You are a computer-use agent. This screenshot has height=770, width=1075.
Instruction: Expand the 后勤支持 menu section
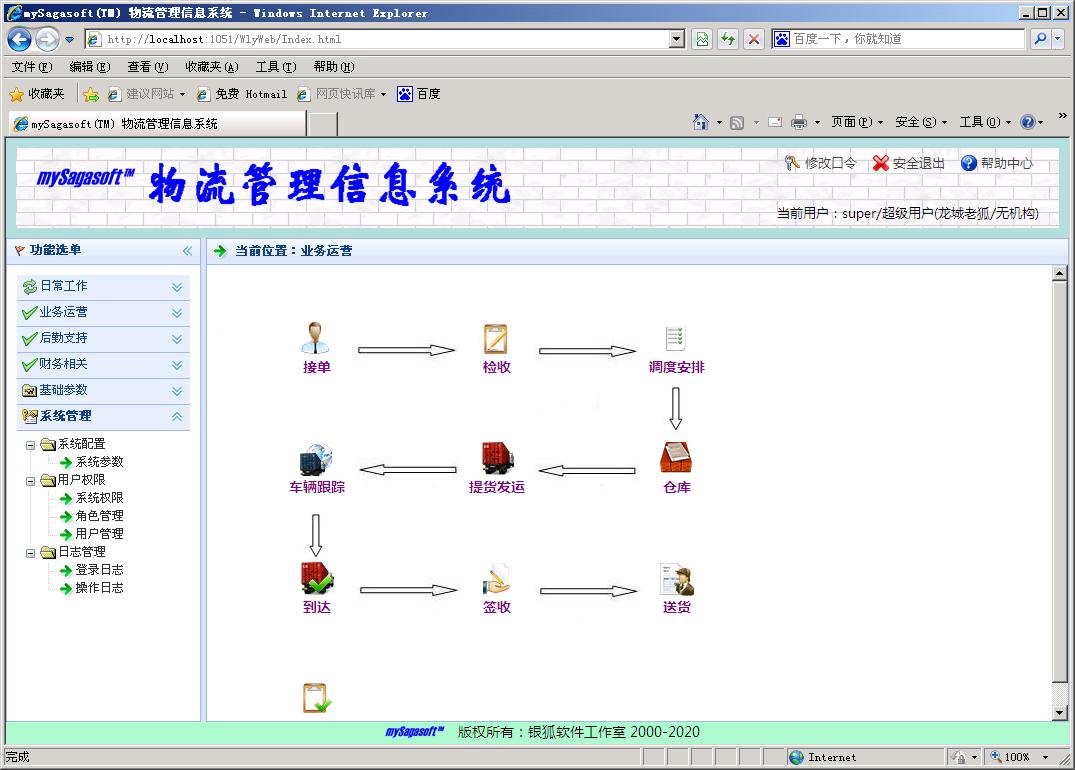[103, 339]
